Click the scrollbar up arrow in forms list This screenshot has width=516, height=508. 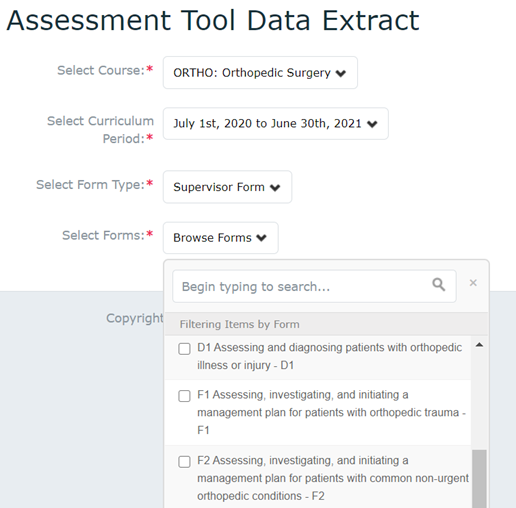(x=479, y=345)
